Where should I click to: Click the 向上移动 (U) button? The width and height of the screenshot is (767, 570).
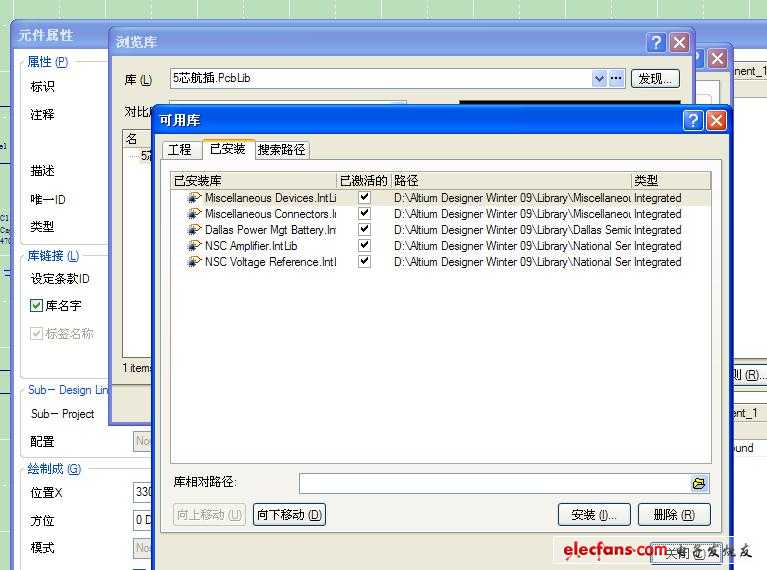209,515
